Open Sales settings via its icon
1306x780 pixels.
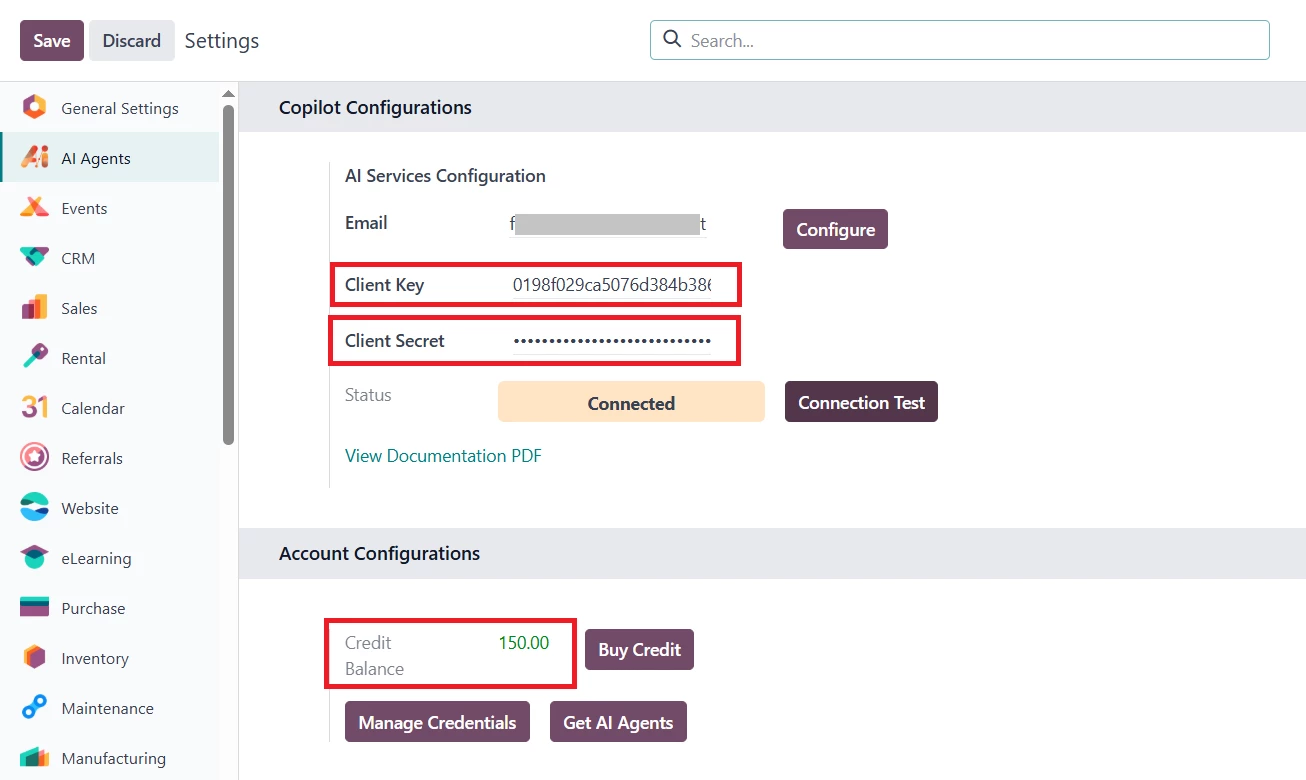(34, 308)
